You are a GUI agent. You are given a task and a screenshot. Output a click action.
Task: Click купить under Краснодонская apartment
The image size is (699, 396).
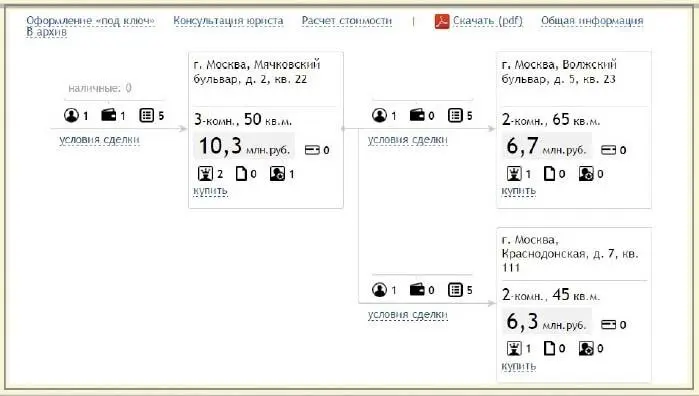[518, 366]
